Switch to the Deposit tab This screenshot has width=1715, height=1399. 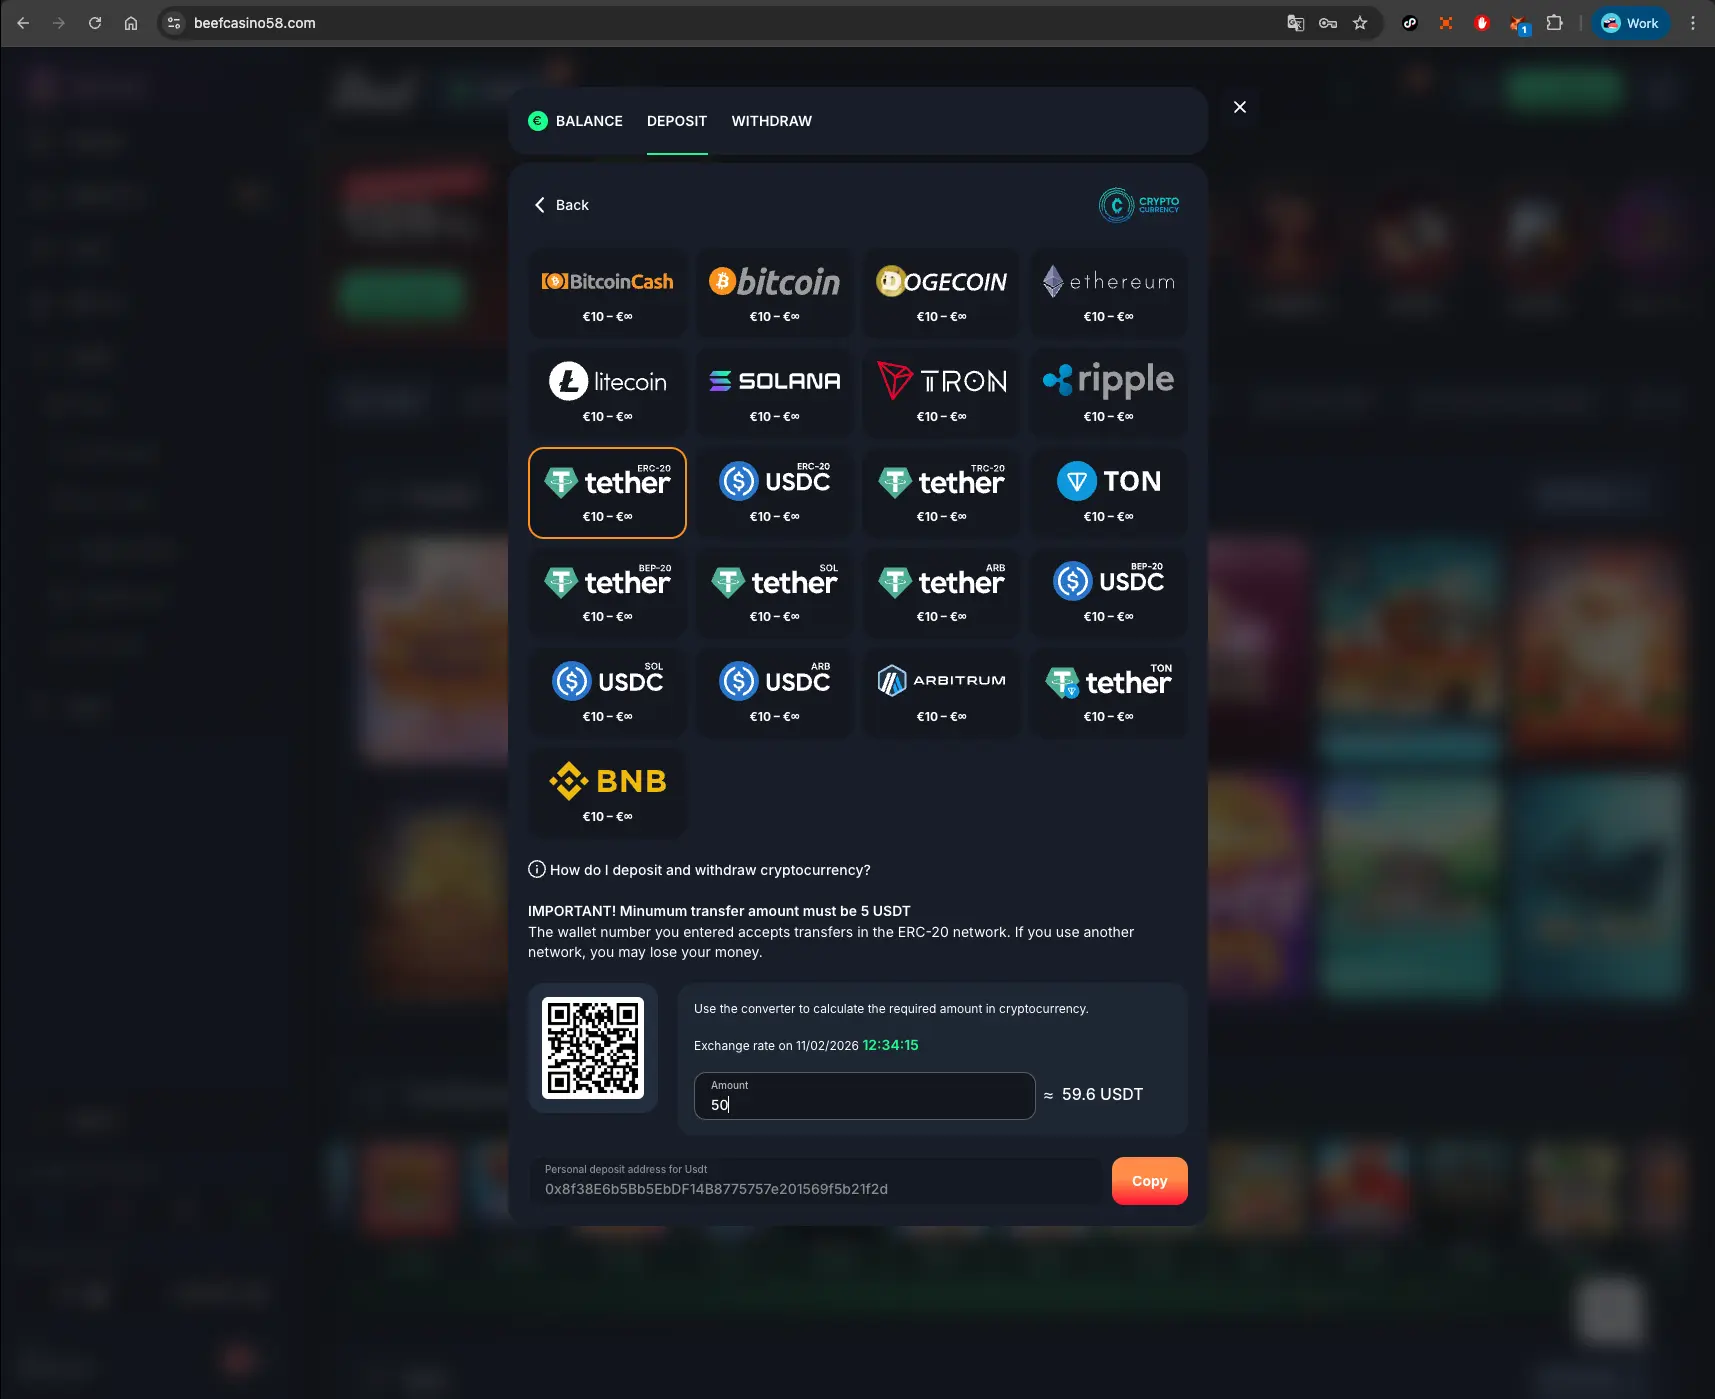coord(677,121)
